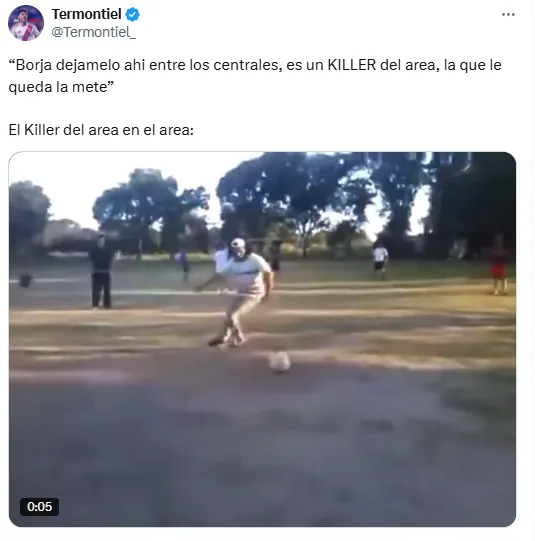Click the word "centrales" in the tweet
The width and height of the screenshot is (535, 541).
click(x=246, y=65)
